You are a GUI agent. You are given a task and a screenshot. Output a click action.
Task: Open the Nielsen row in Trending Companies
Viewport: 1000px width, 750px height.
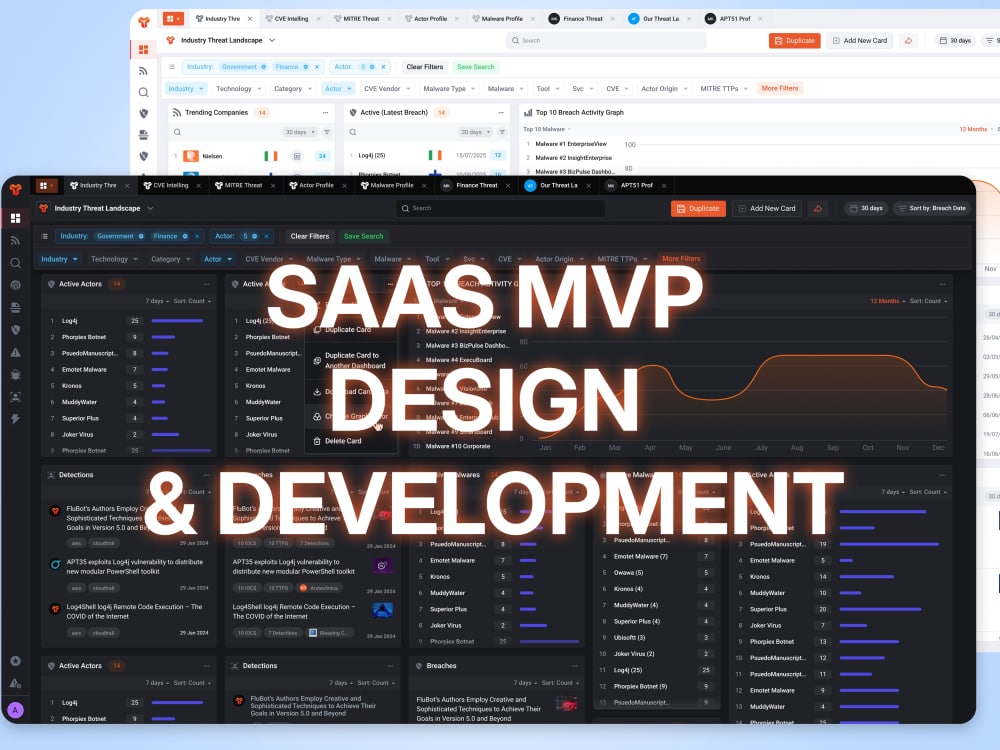tap(250, 156)
